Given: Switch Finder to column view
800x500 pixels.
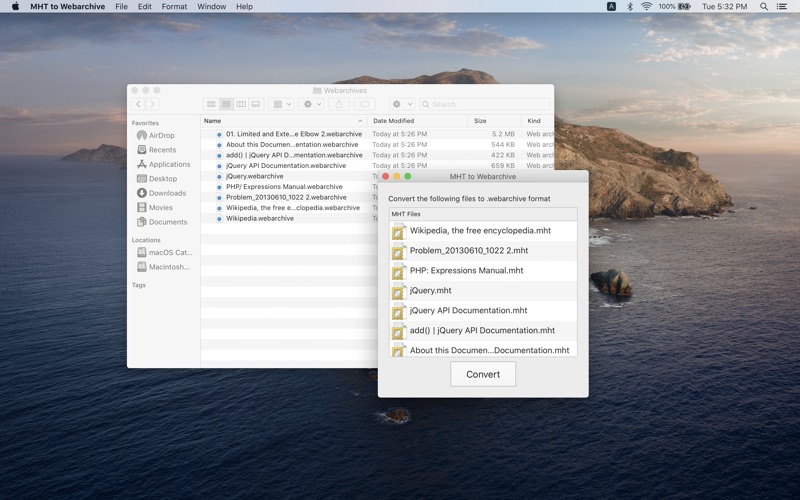Looking at the screenshot, I should tap(241, 104).
